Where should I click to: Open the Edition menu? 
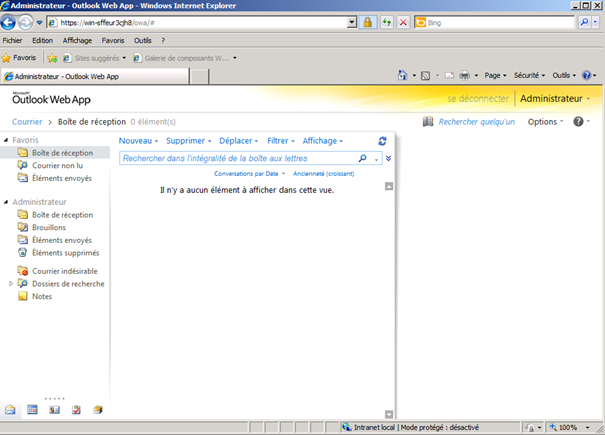(42, 41)
